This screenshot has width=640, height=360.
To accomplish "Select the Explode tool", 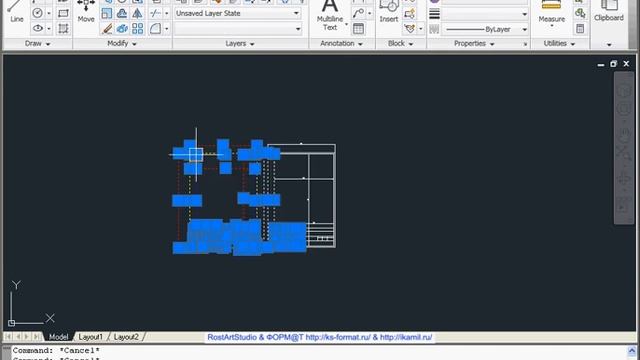I will (x=122, y=28).
